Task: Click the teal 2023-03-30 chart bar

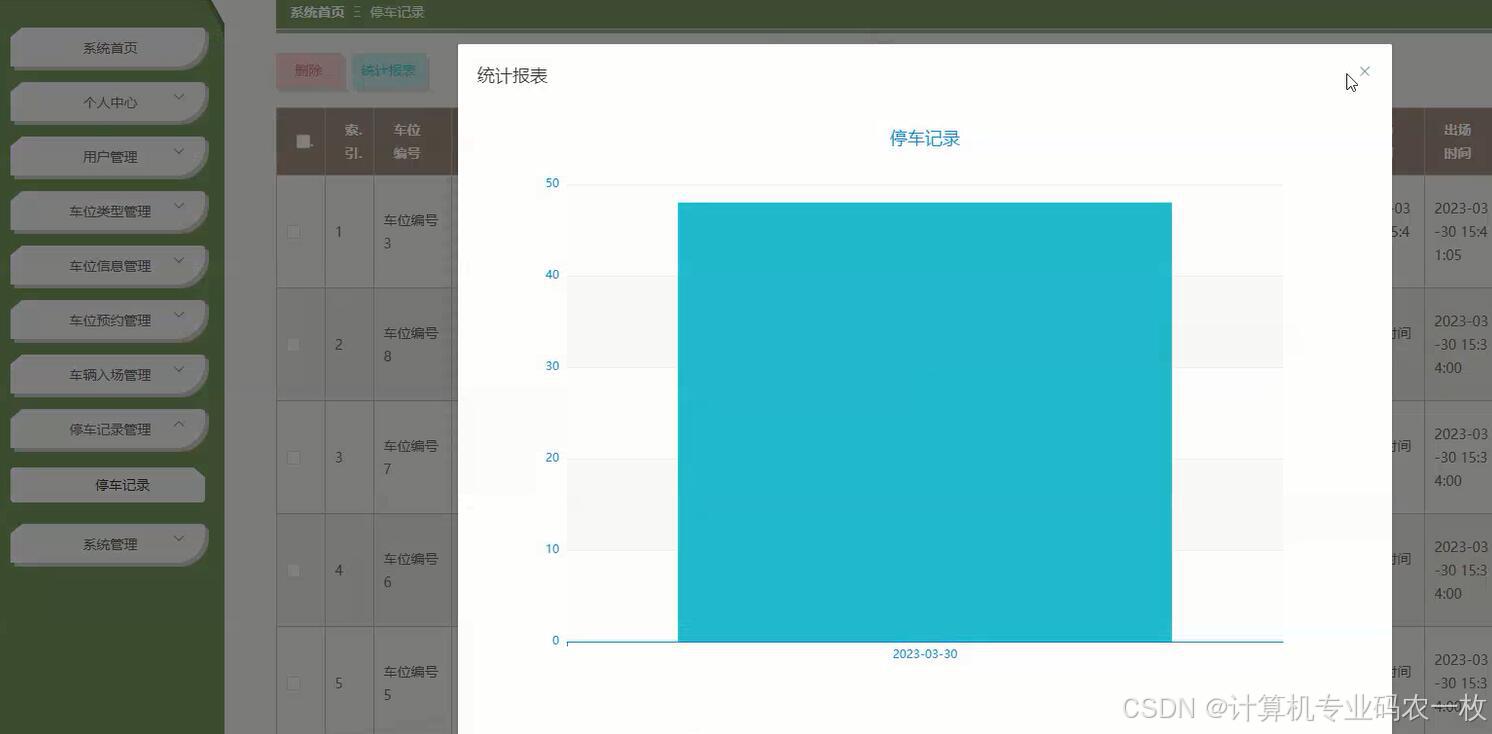Action: pos(925,422)
